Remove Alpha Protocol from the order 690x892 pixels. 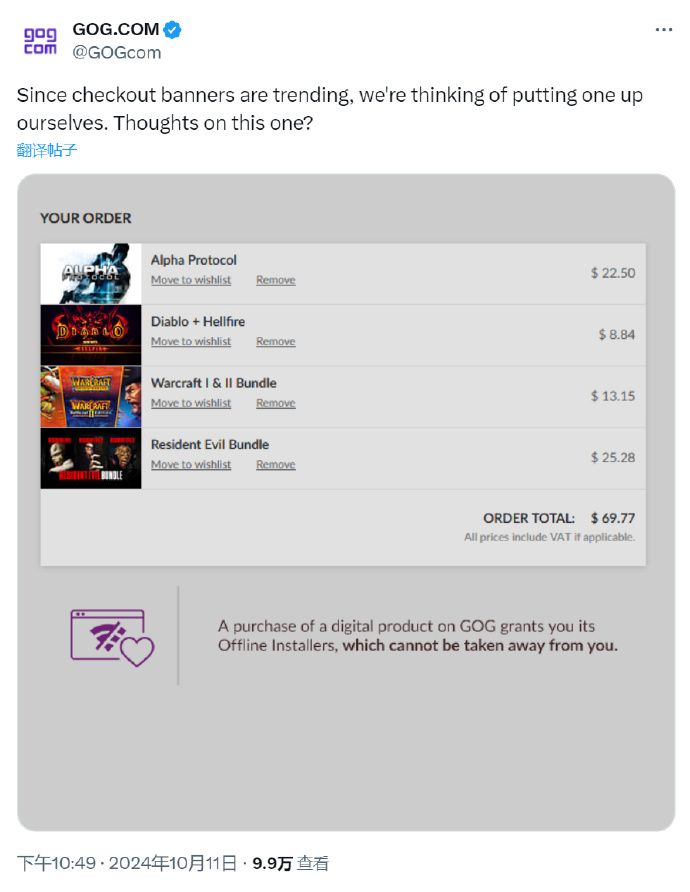[x=275, y=280]
